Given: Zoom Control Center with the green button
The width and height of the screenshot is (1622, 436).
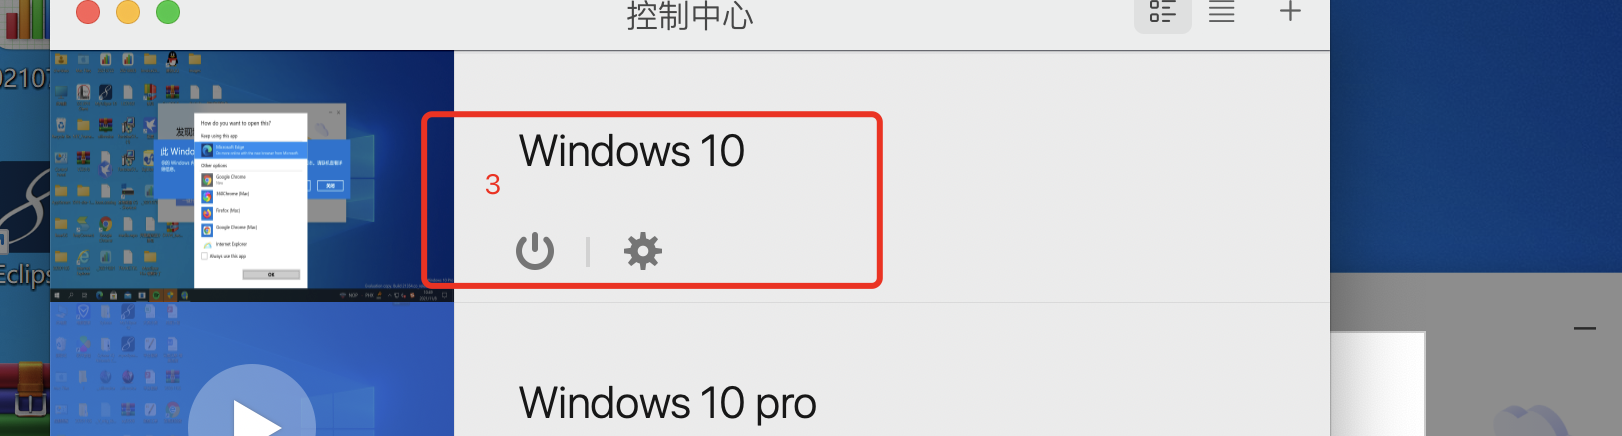Looking at the screenshot, I should tap(168, 11).
